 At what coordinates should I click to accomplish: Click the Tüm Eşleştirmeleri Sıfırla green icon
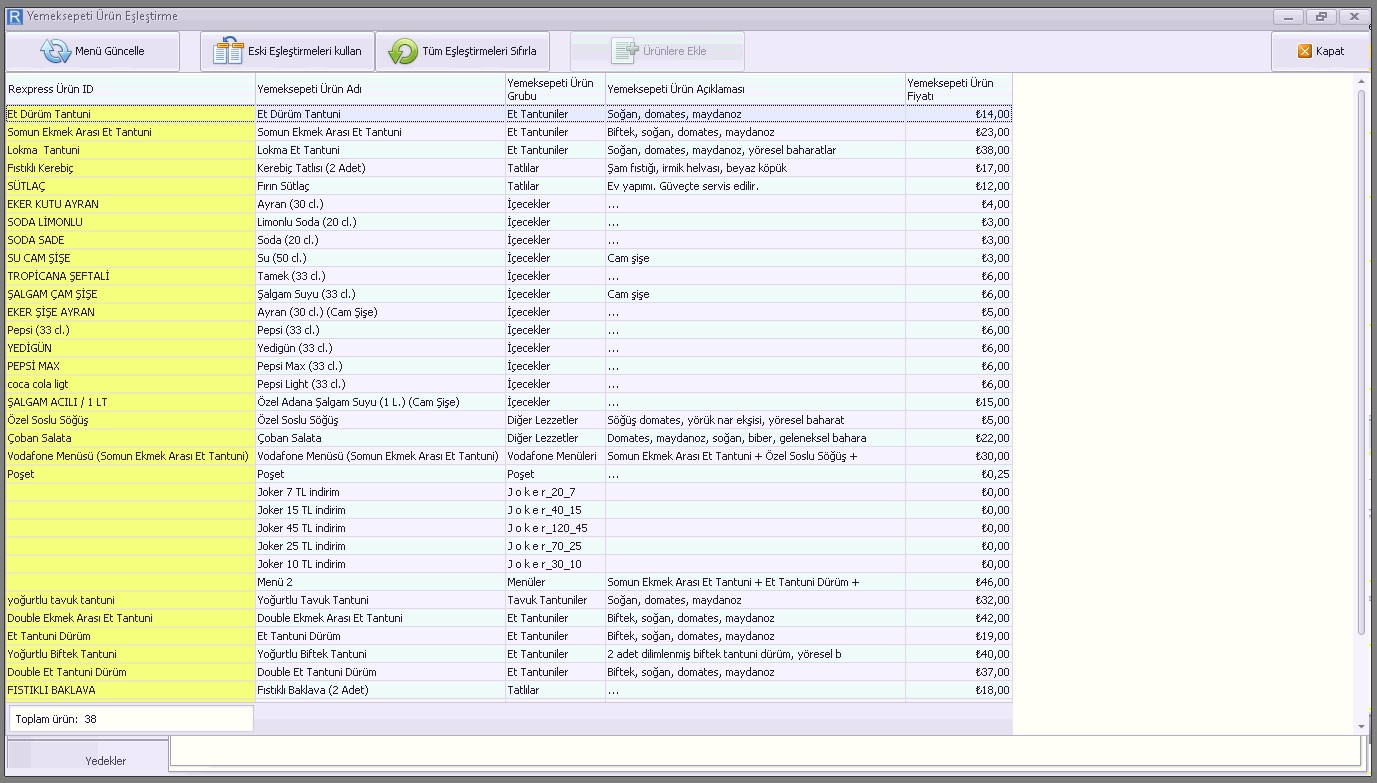point(403,51)
